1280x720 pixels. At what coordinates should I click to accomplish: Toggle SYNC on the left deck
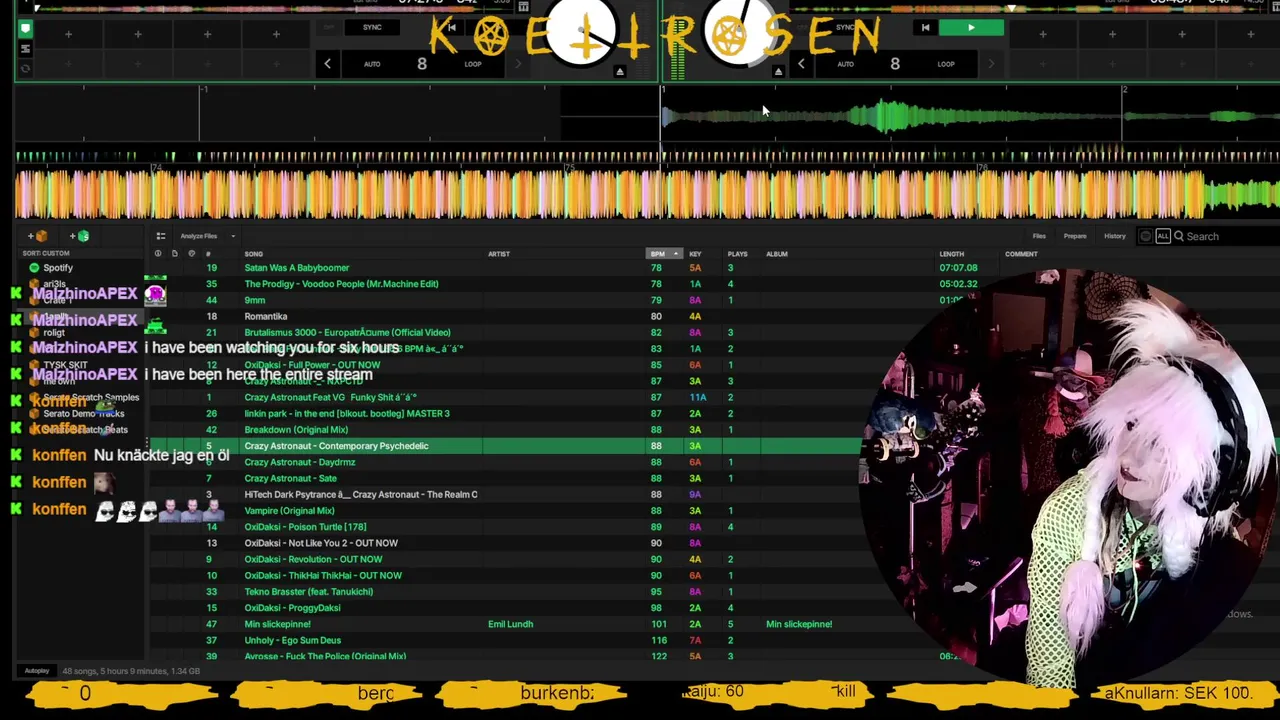[x=372, y=27]
